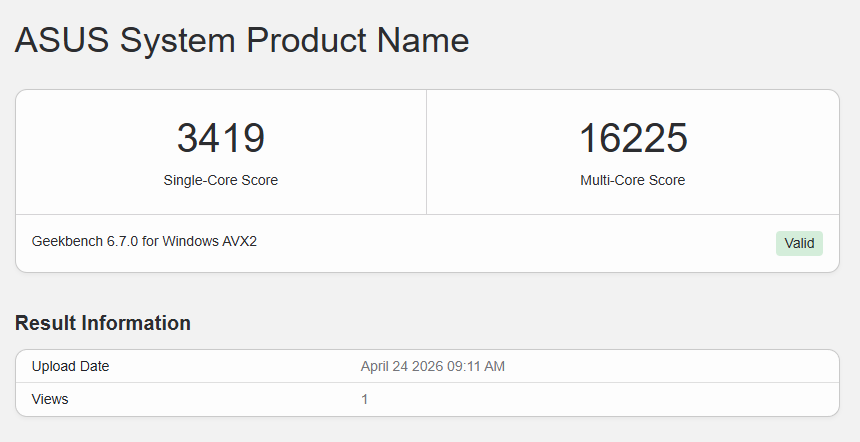Click the word Result in the section heading
Viewport: 860px width, 442px height.
(x=46, y=323)
